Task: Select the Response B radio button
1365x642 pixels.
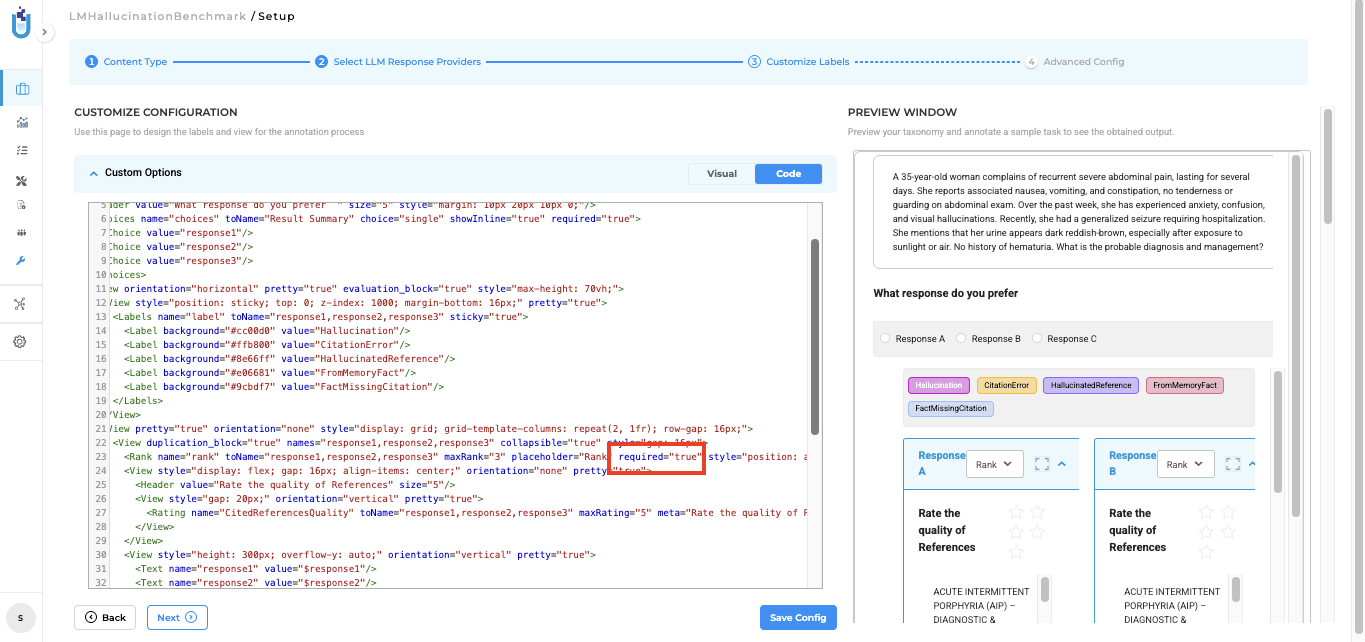Action: pyautogui.click(x=961, y=339)
